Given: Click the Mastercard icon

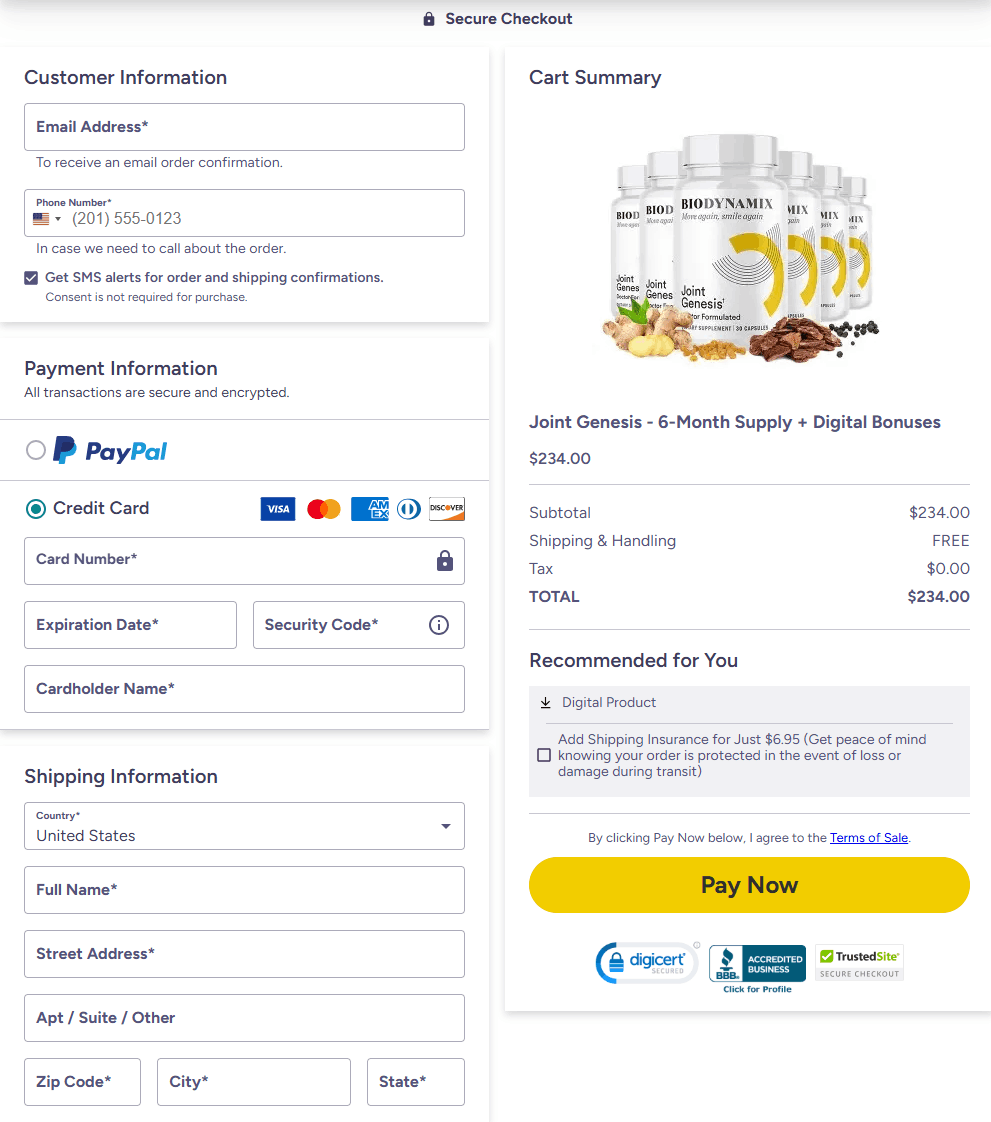Looking at the screenshot, I should tap(323, 509).
